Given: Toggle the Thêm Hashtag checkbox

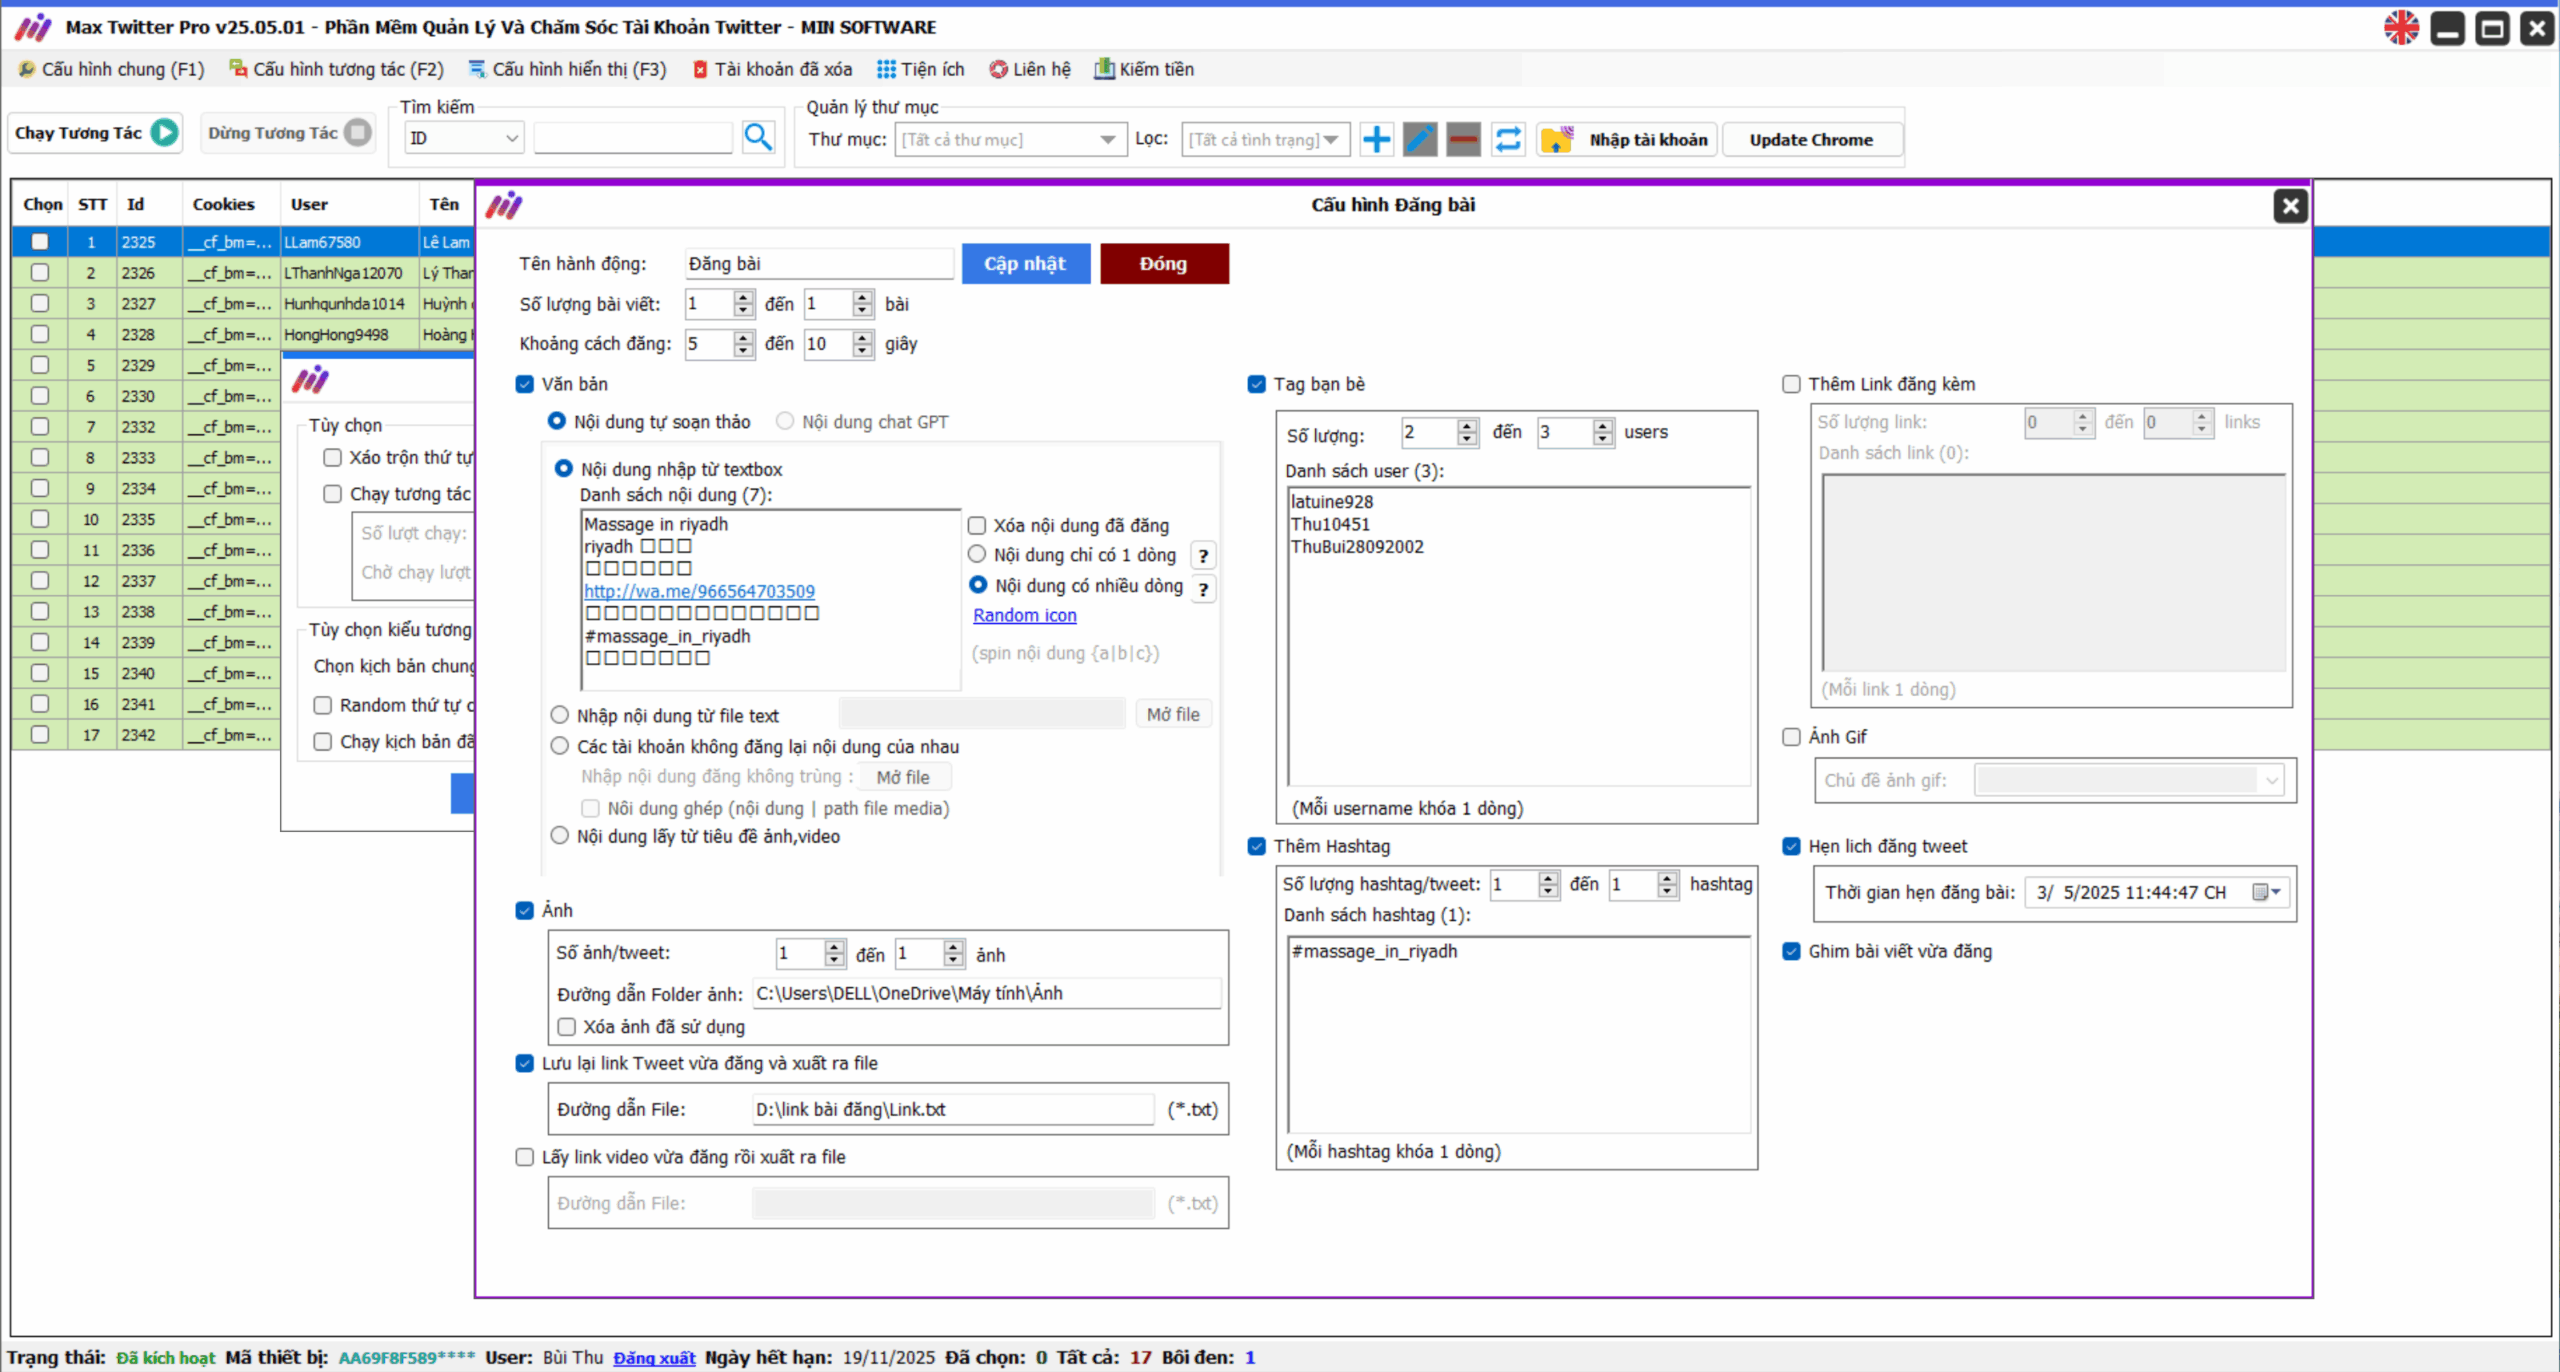Looking at the screenshot, I should (x=1257, y=846).
